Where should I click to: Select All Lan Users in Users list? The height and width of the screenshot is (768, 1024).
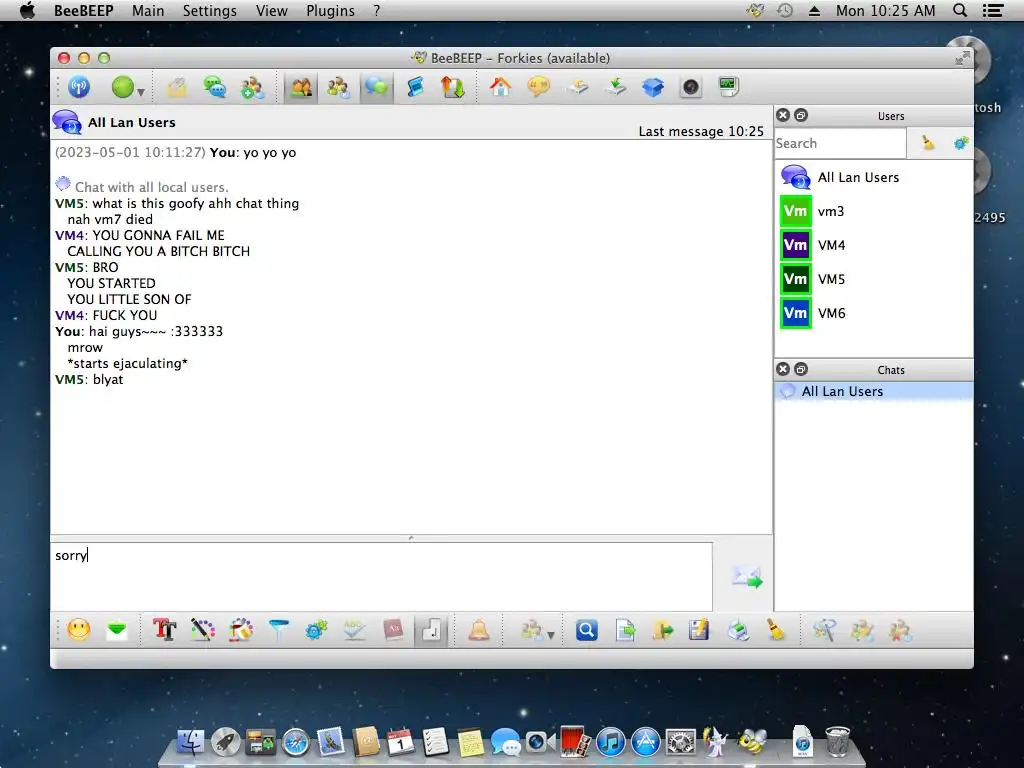[874, 177]
